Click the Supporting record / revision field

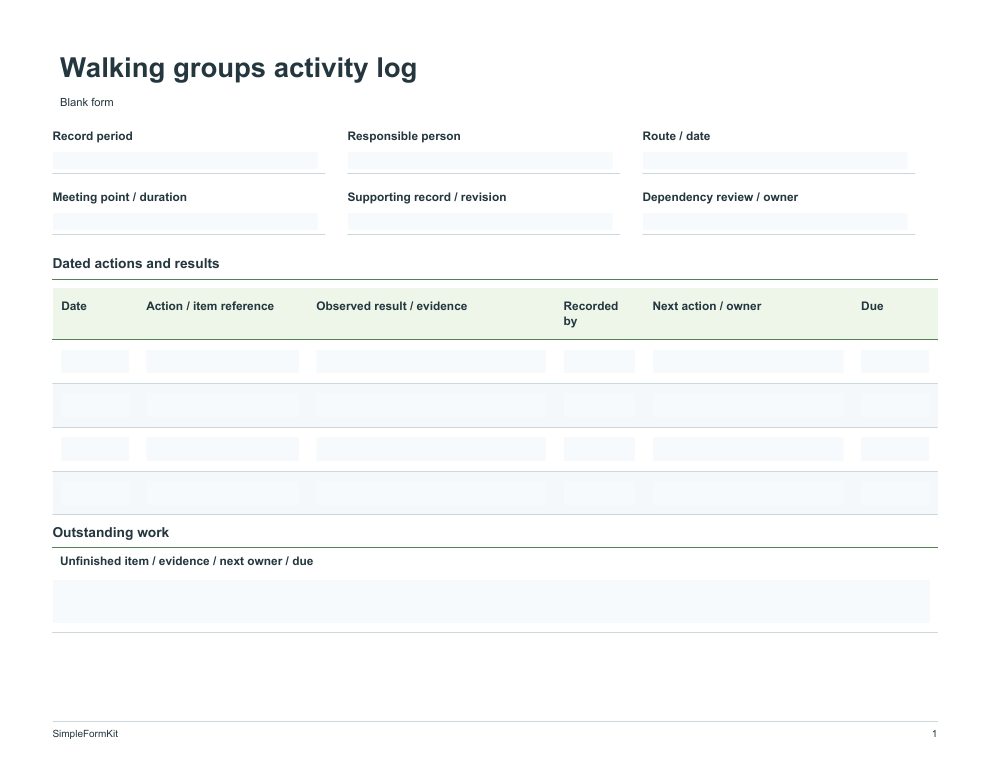tap(480, 222)
